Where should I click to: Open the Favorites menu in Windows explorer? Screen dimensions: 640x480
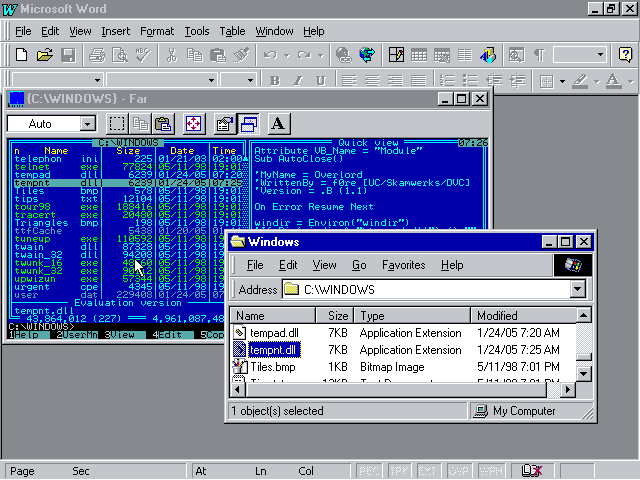click(x=403, y=265)
